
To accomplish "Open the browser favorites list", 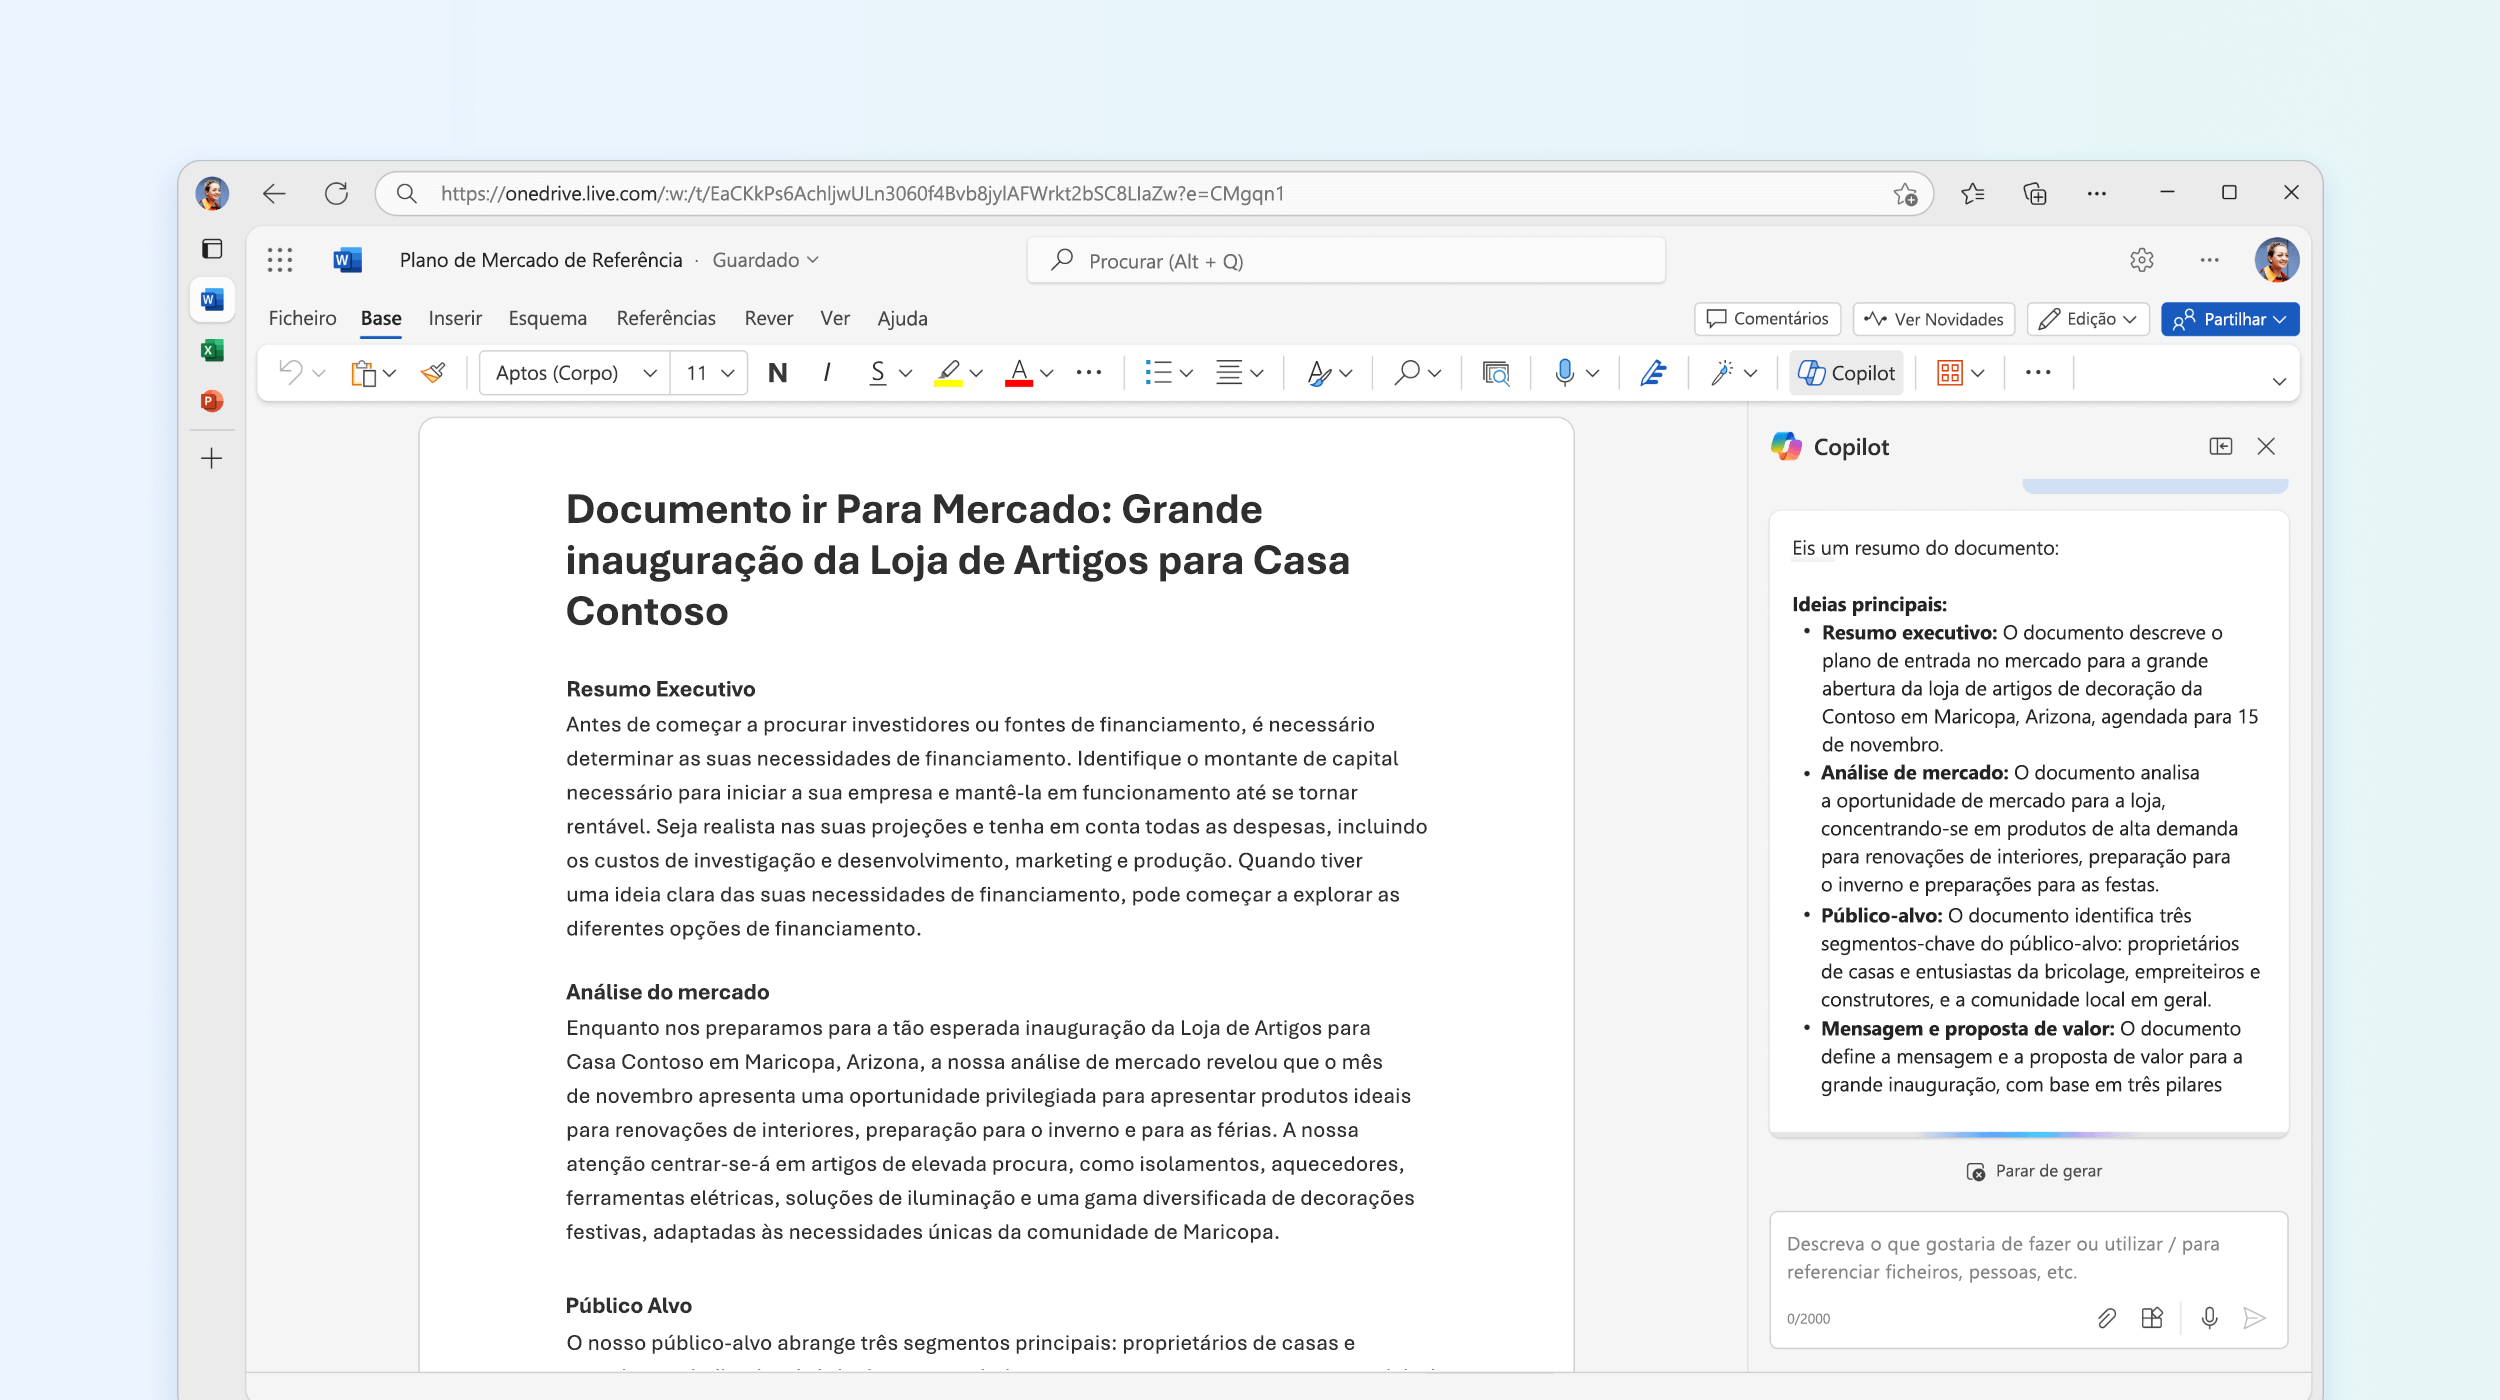I will click(1972, 193).
